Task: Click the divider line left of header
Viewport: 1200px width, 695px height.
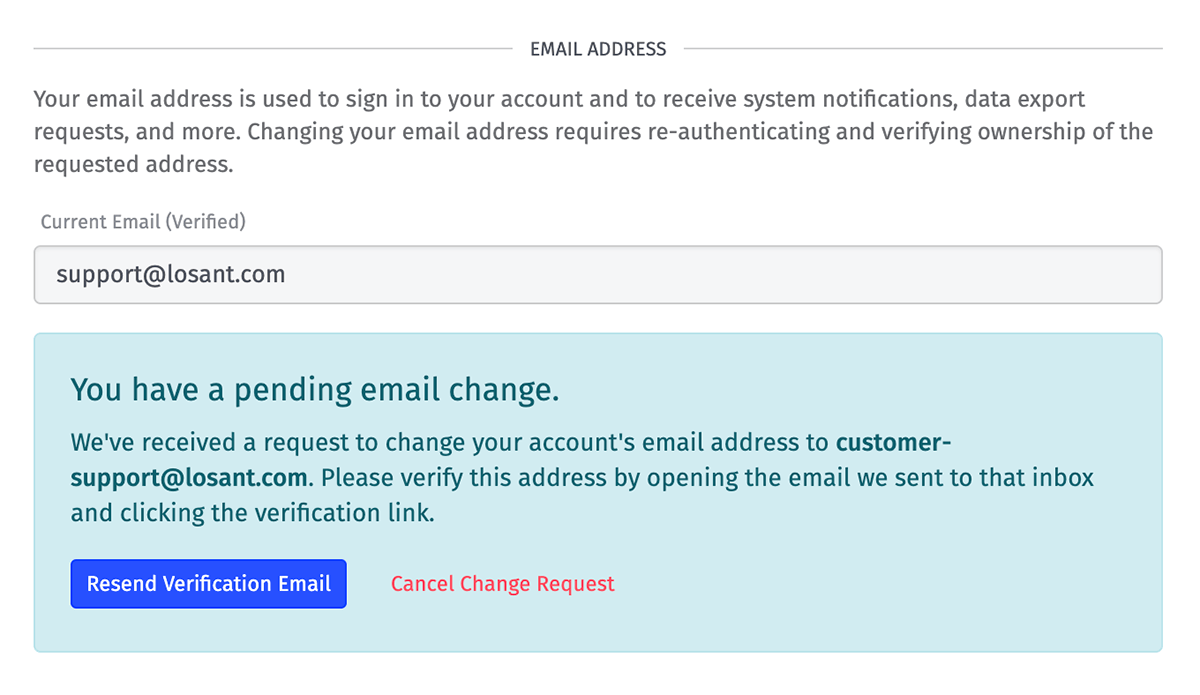Action: 270,49
